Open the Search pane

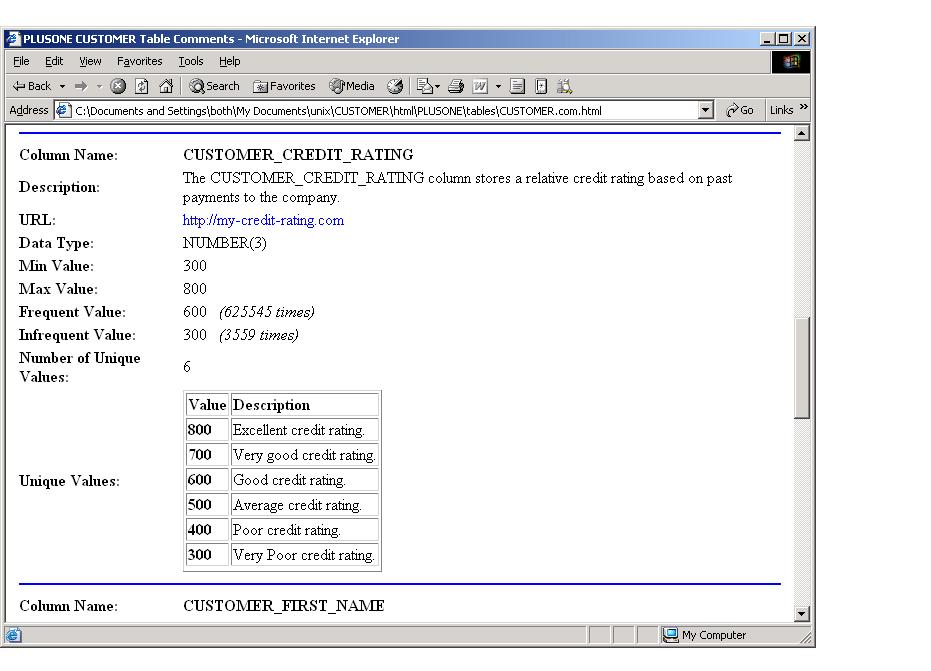pos(214,86)
